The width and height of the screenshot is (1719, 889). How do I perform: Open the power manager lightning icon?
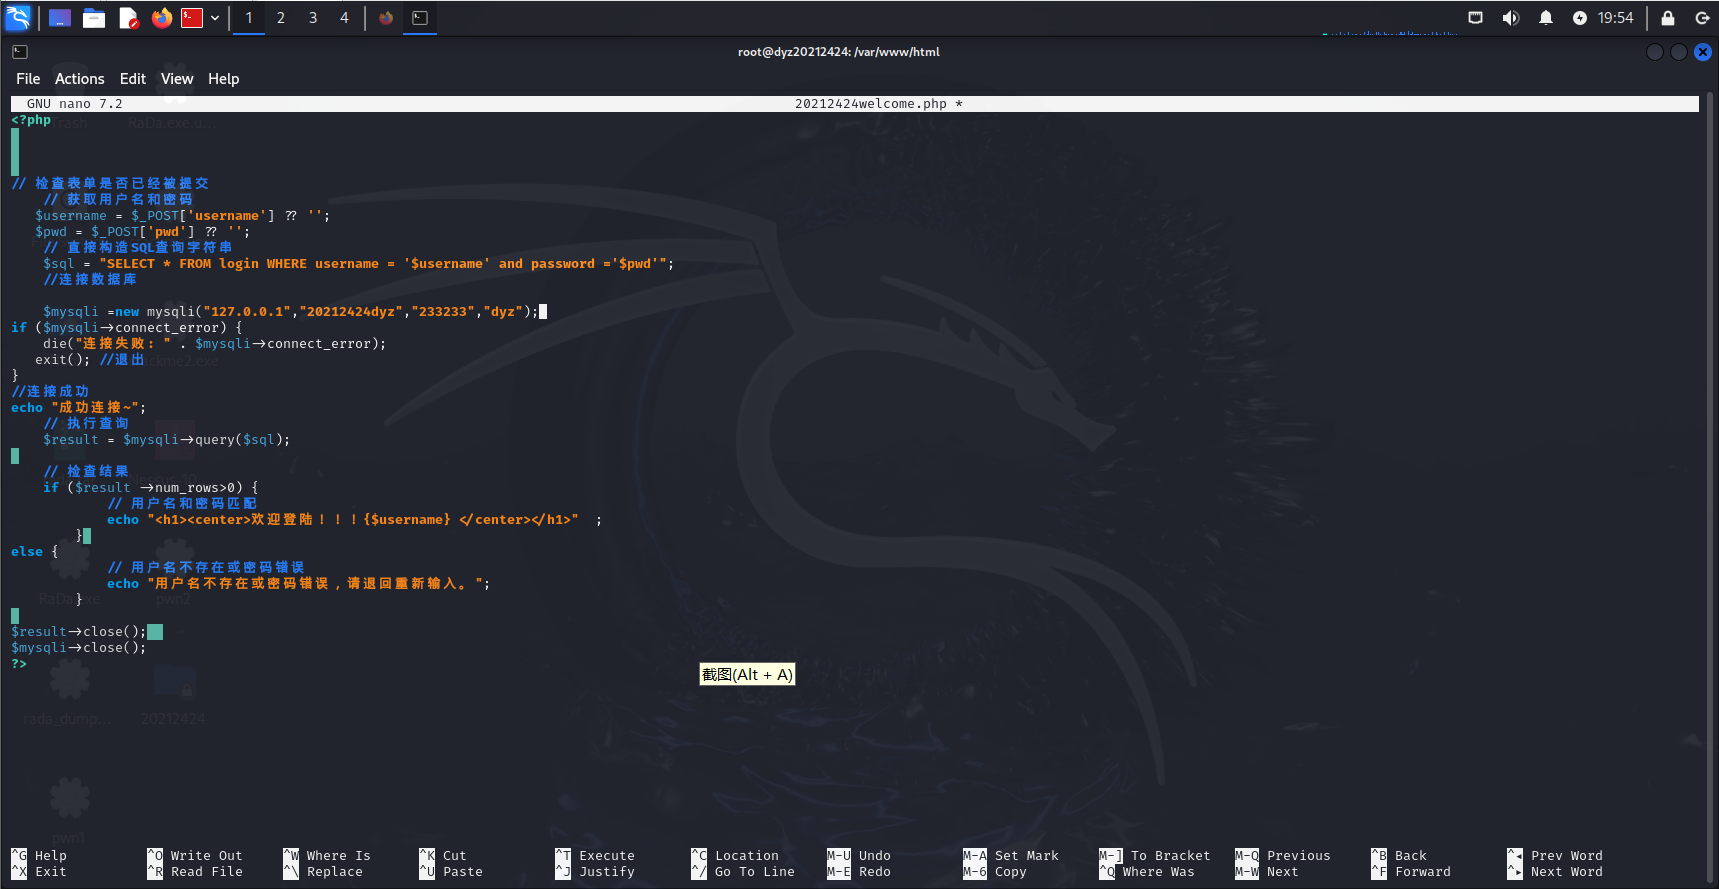1579,18
